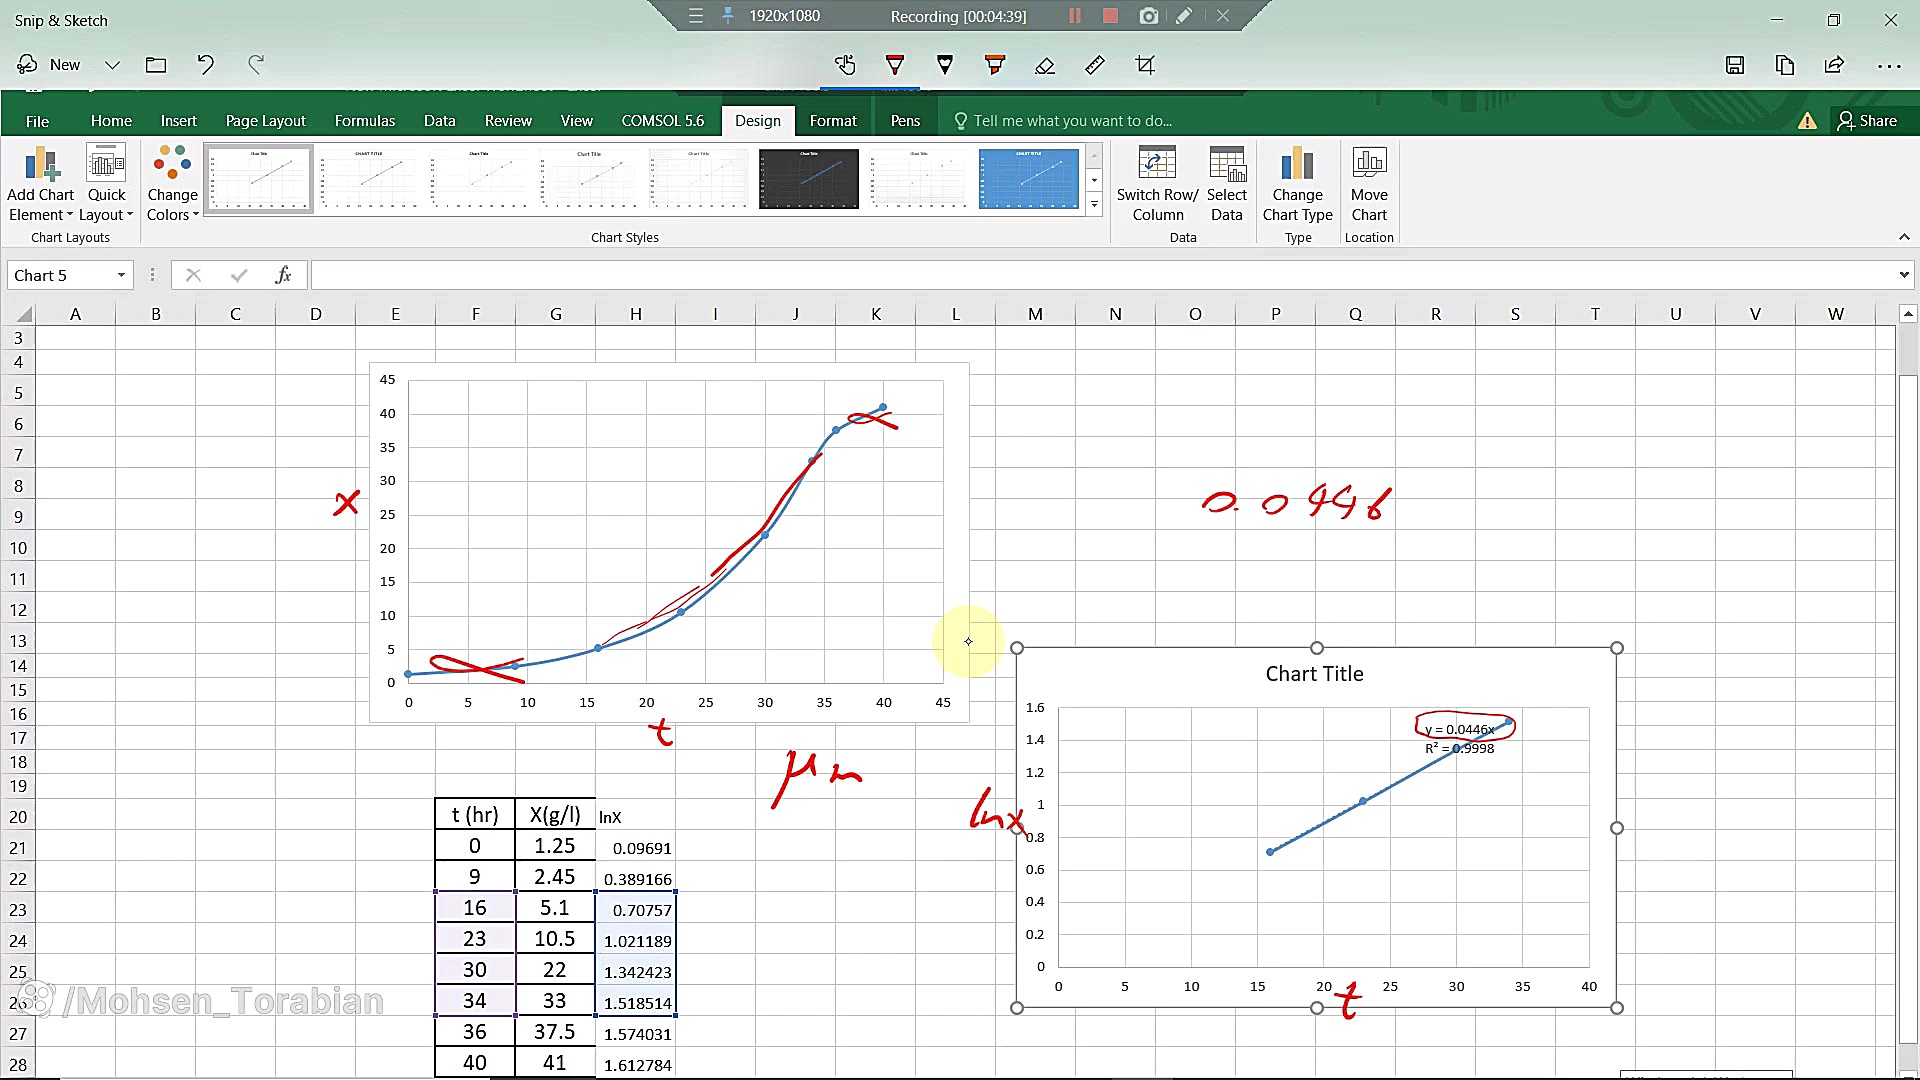Click the Save as icon

[1735, 65]
